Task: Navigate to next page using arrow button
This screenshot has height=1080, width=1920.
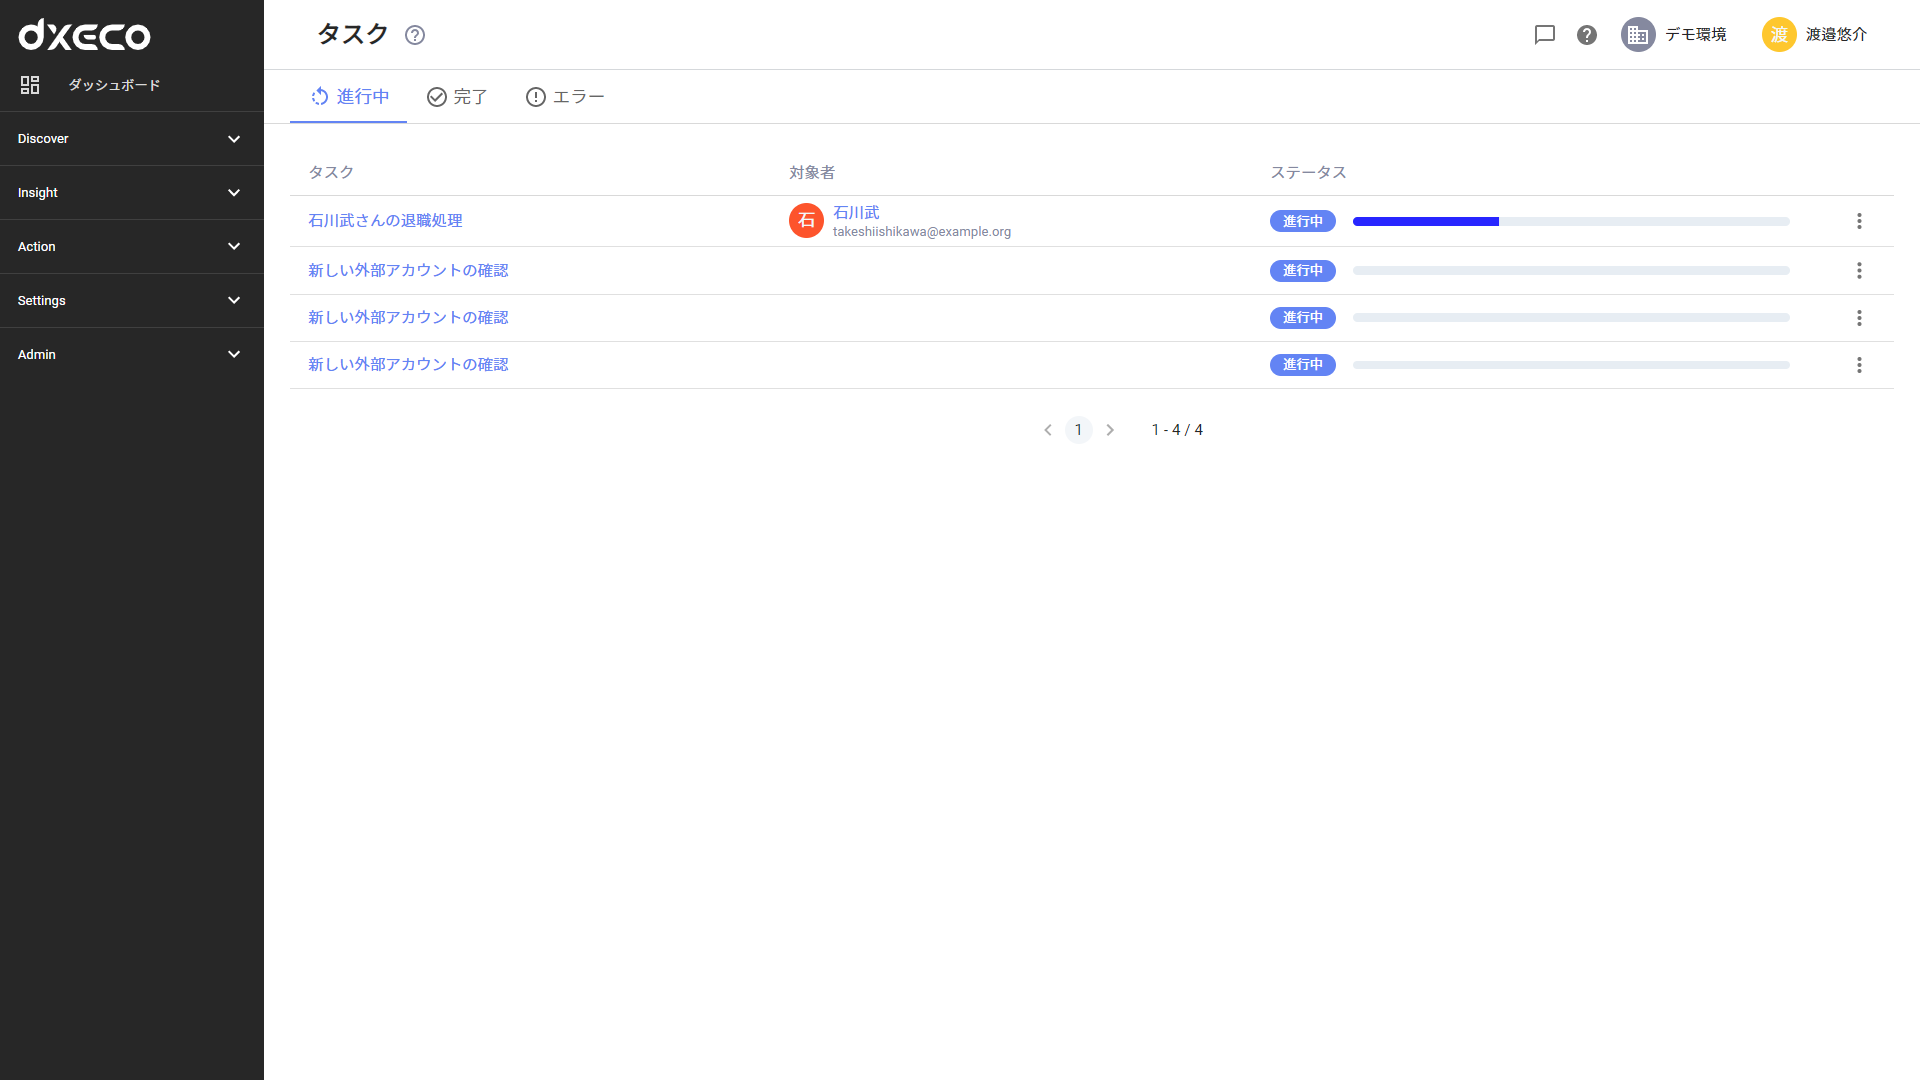Action: tap(1110, 430)
